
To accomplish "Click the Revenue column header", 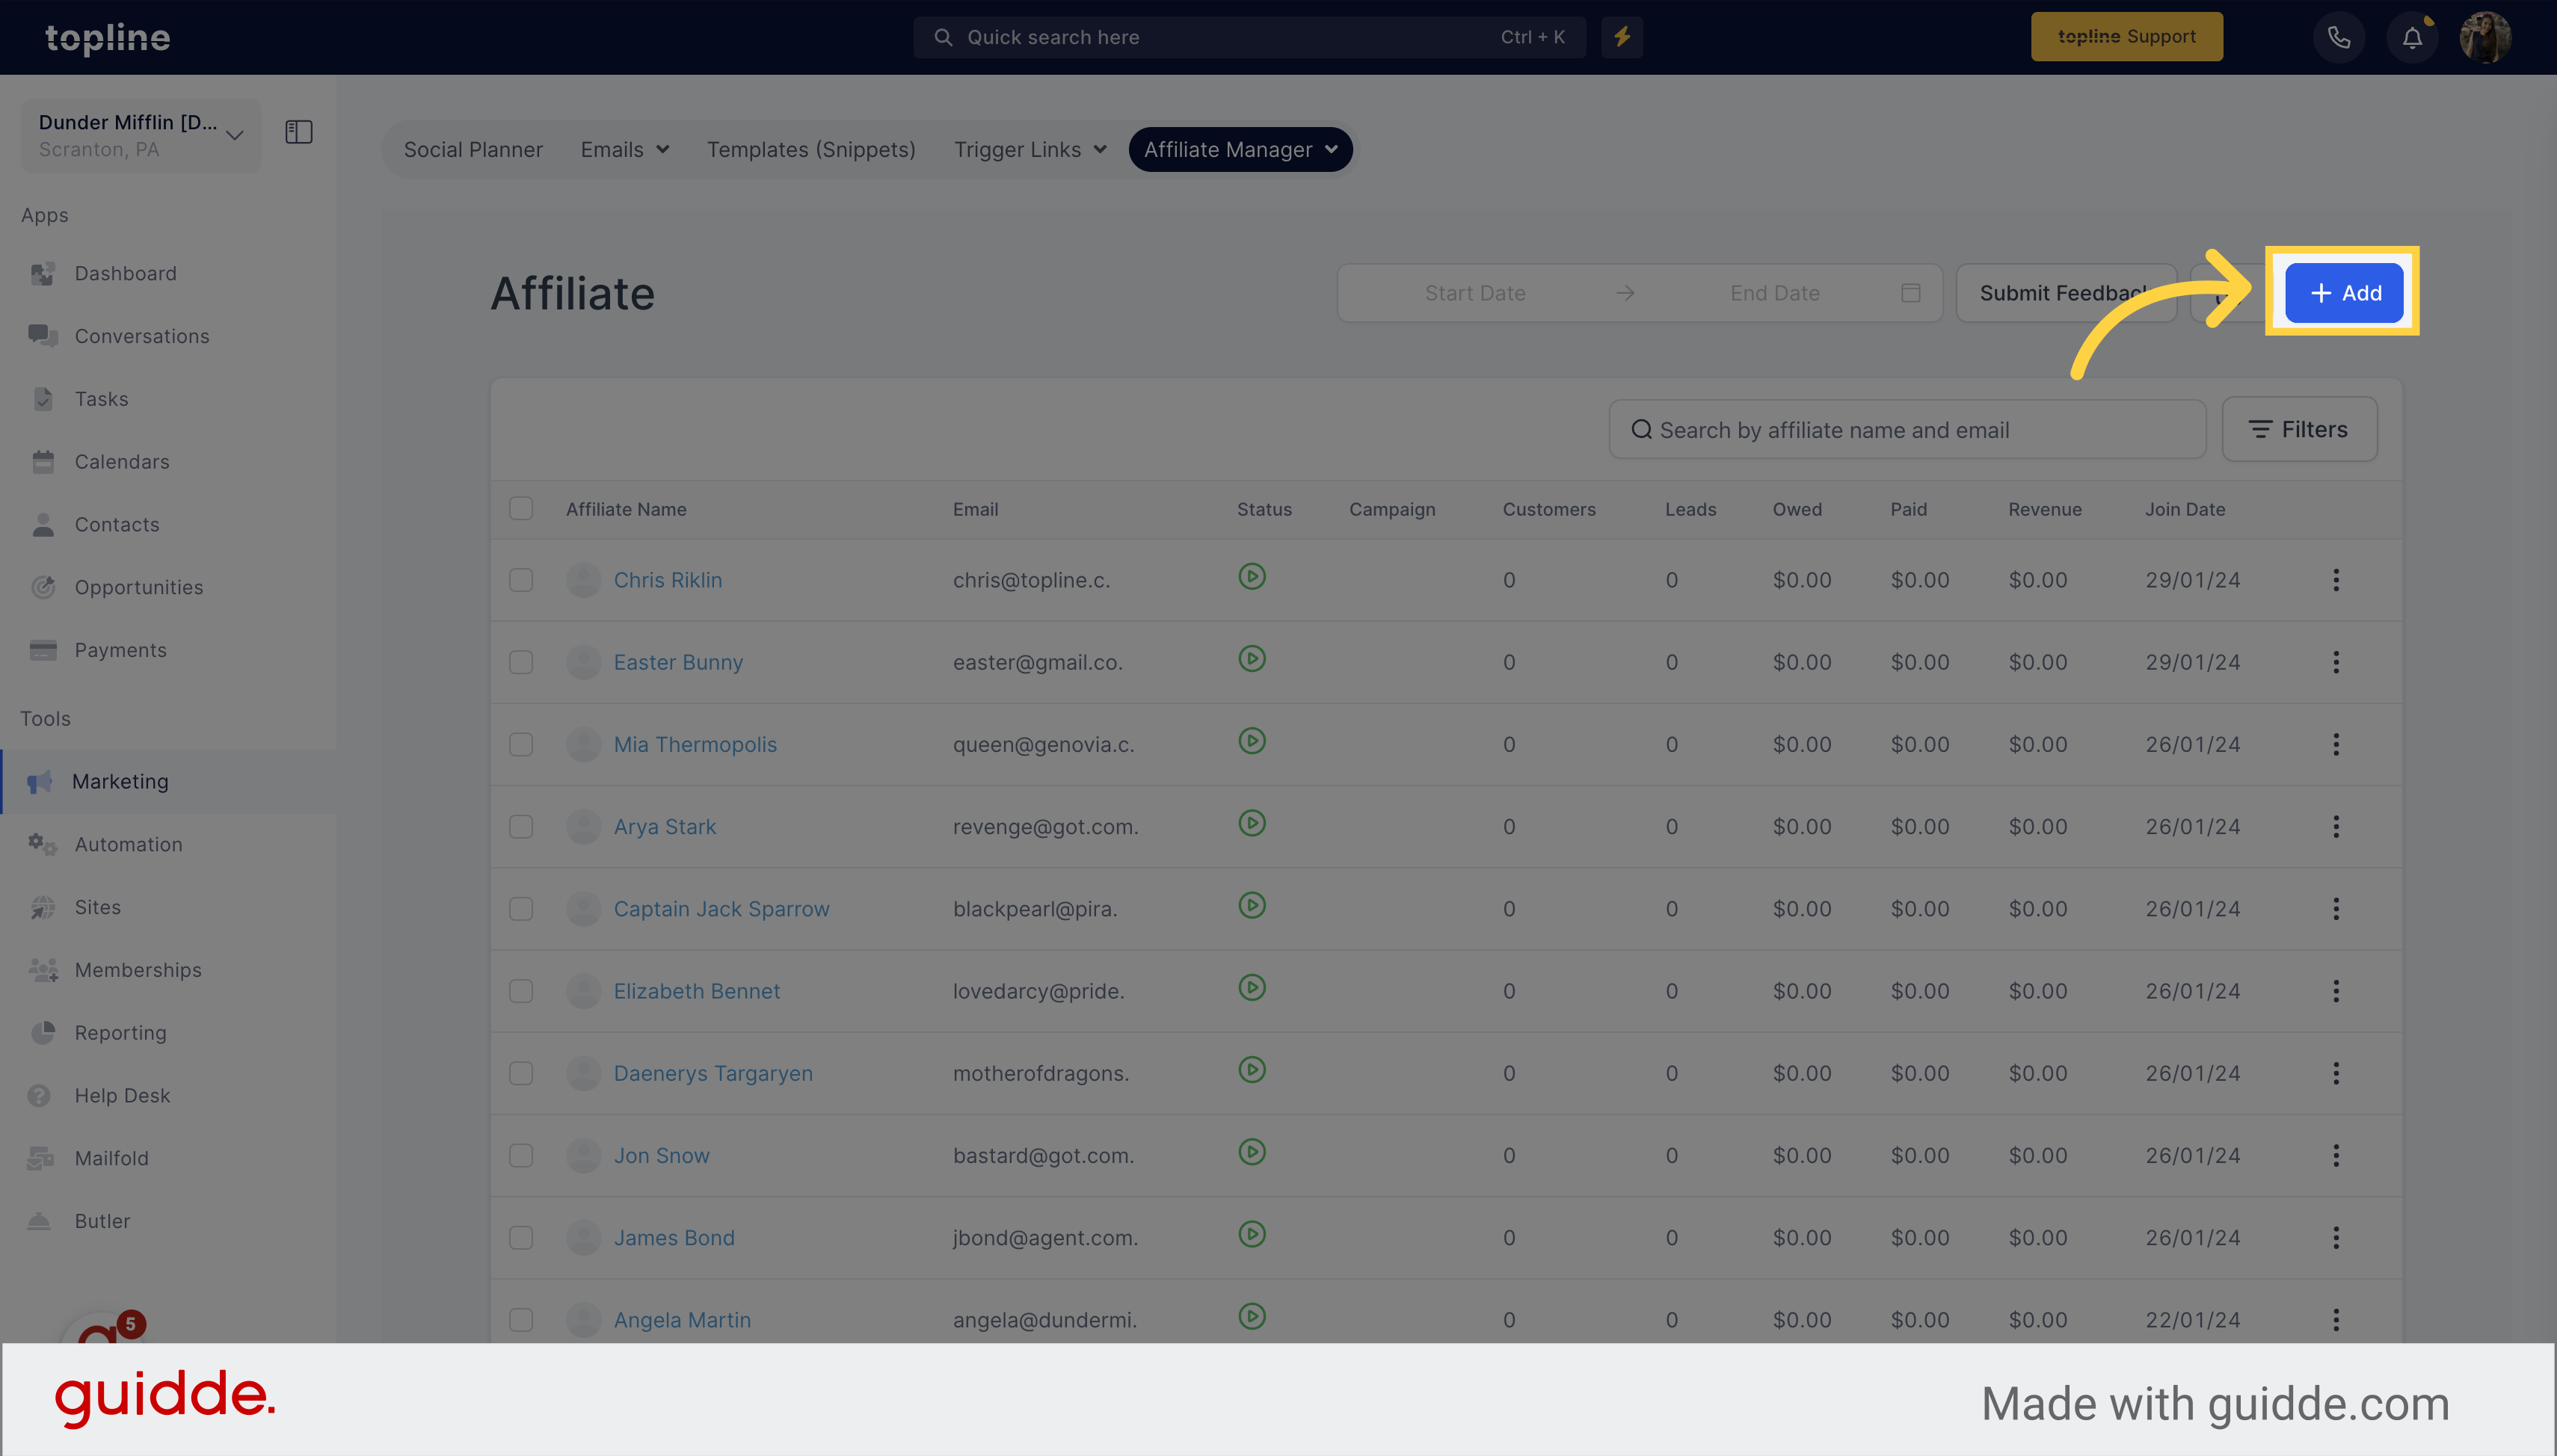I will 2044,509.
